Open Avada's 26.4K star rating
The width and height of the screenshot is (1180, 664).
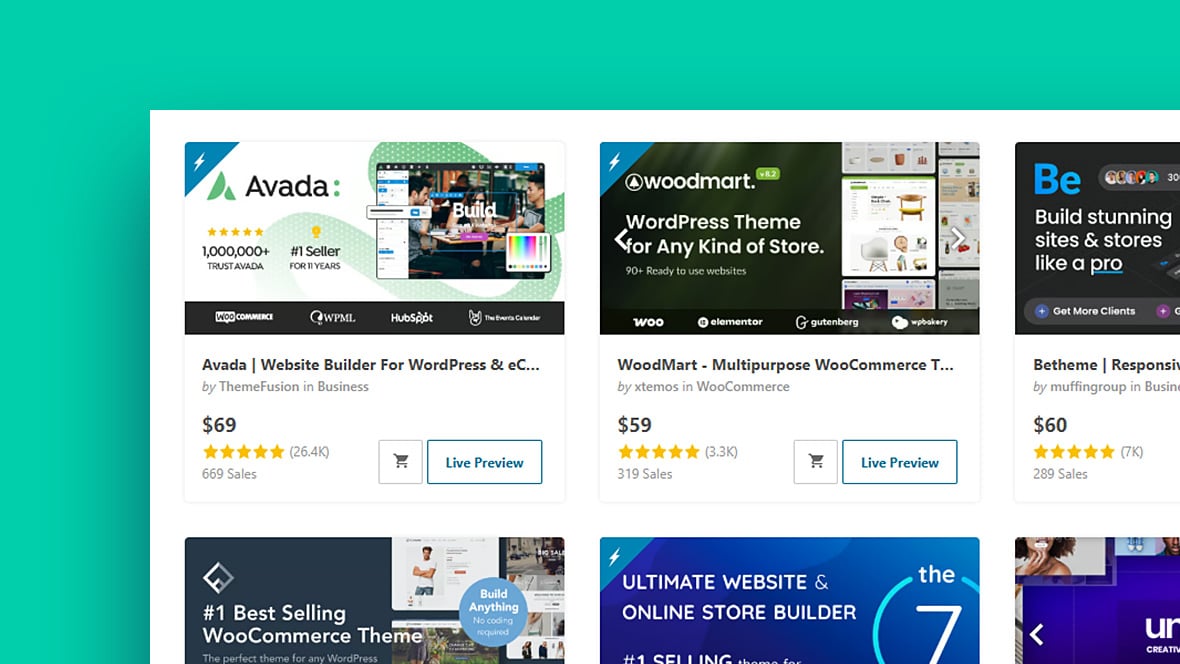(266, 452)
